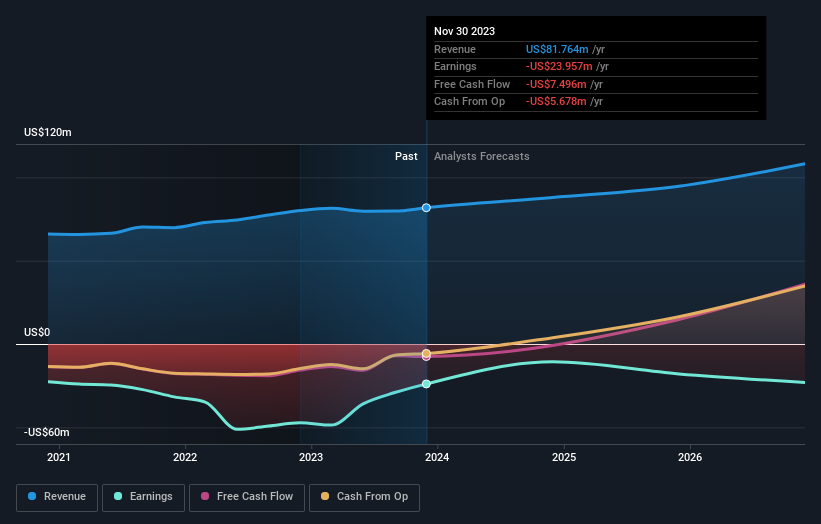Click the pink Free Cash Flow legend dot
821x524 pixels.
[x=205, y=496]
